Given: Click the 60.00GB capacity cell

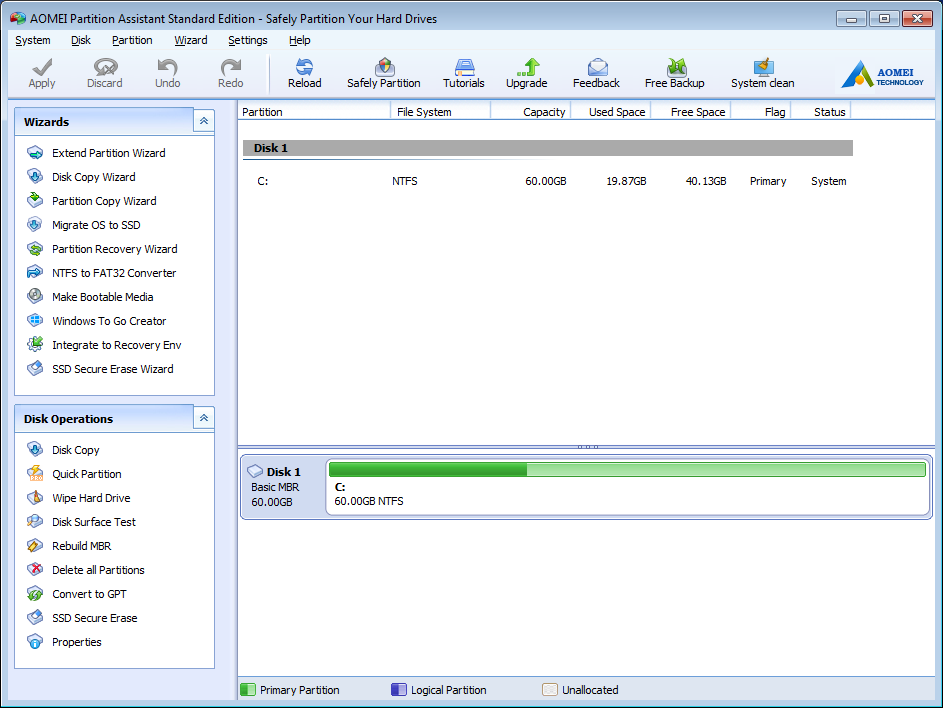Looking at the screenshot, I should (x=545, y=181).
